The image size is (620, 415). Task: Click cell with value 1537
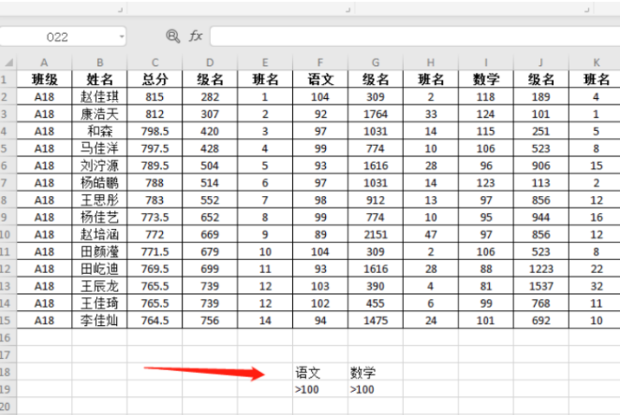(x=541, y=286)
